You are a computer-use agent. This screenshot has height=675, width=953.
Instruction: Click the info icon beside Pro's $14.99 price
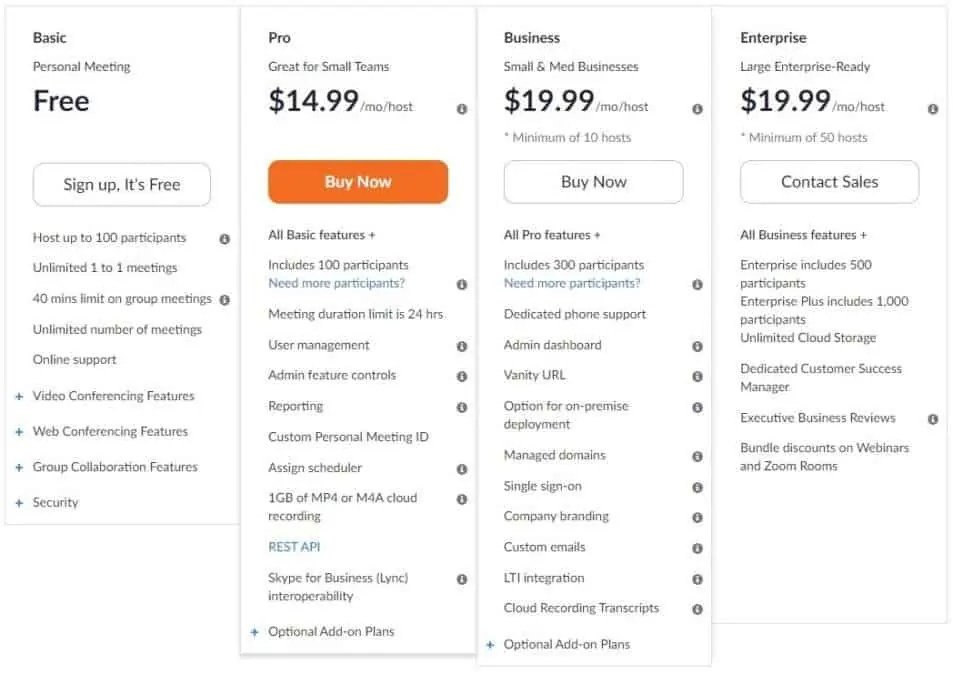click(x=461, y=109)
